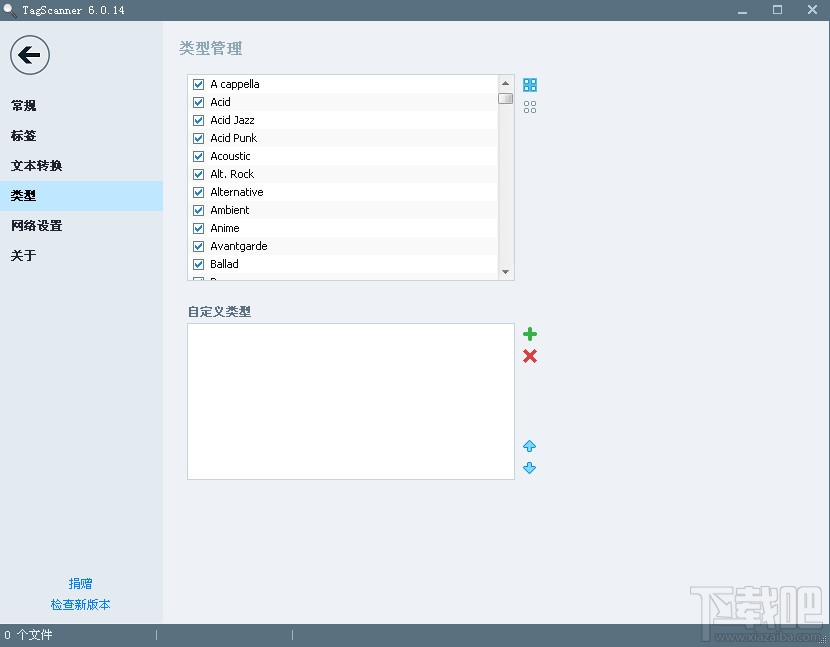The image size is (830, 647).
Task: Click the 捐赠 donate link
Action: [79, 583]
